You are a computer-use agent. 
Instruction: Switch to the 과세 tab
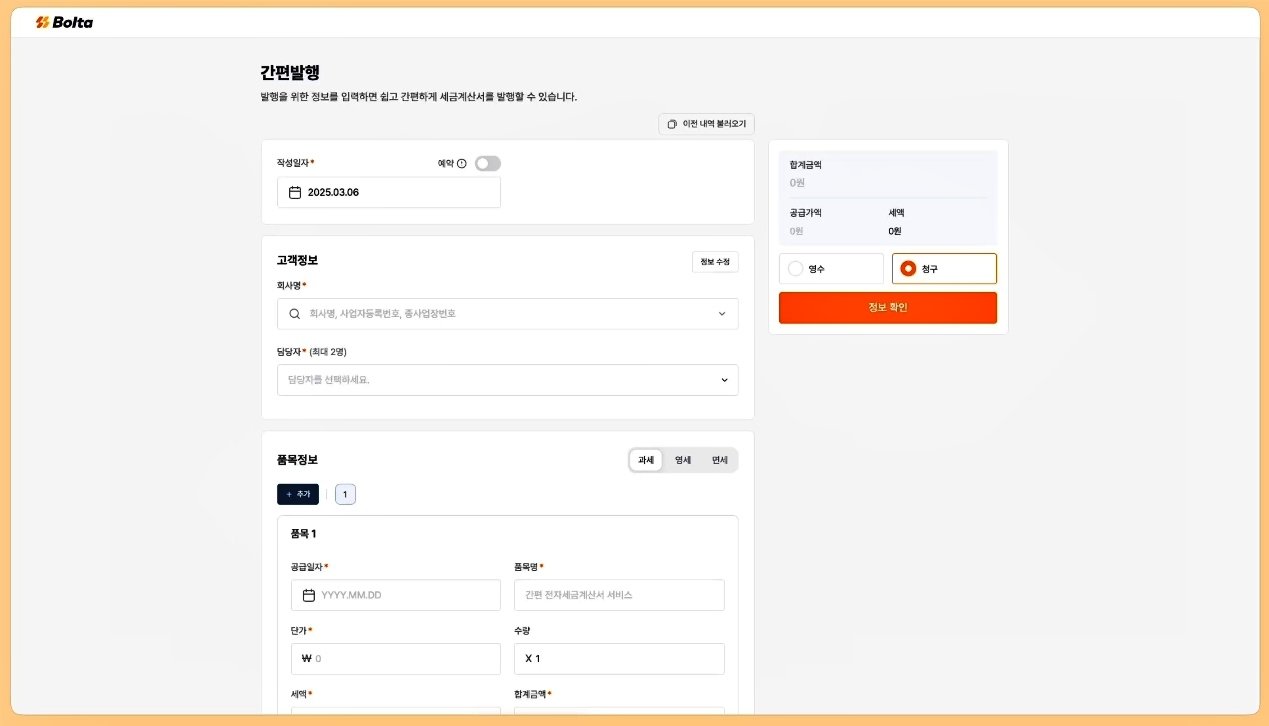coord(646,460)
